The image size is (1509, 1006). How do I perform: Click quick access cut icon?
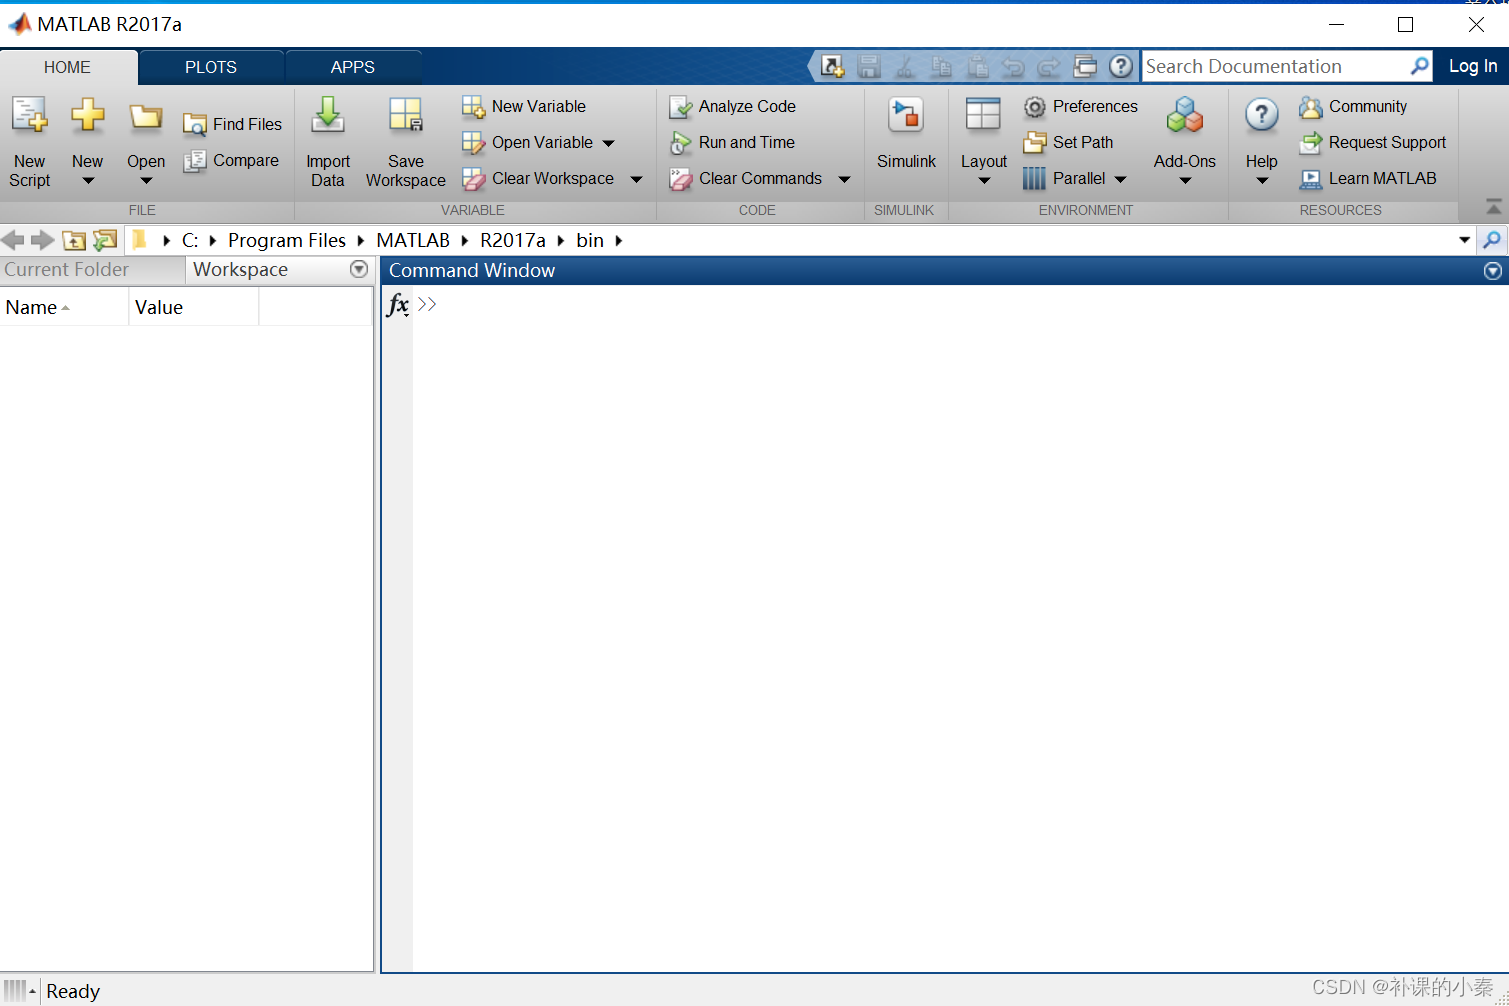[905, 66]
